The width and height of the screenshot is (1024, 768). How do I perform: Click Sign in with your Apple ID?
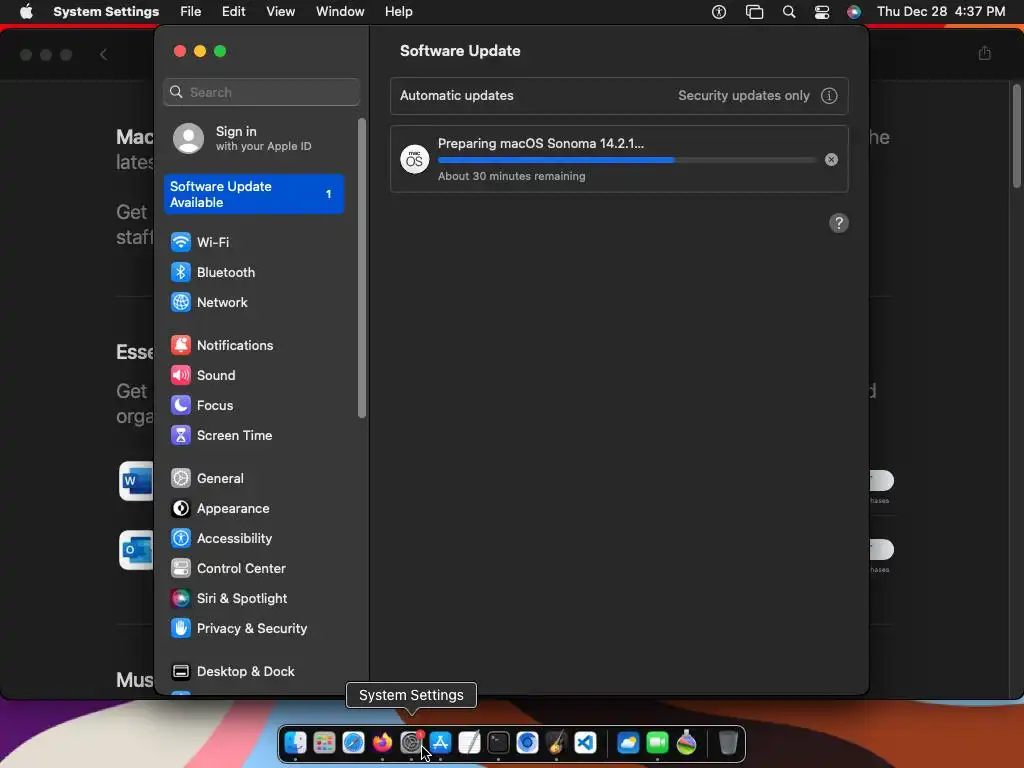coord(255,138)
